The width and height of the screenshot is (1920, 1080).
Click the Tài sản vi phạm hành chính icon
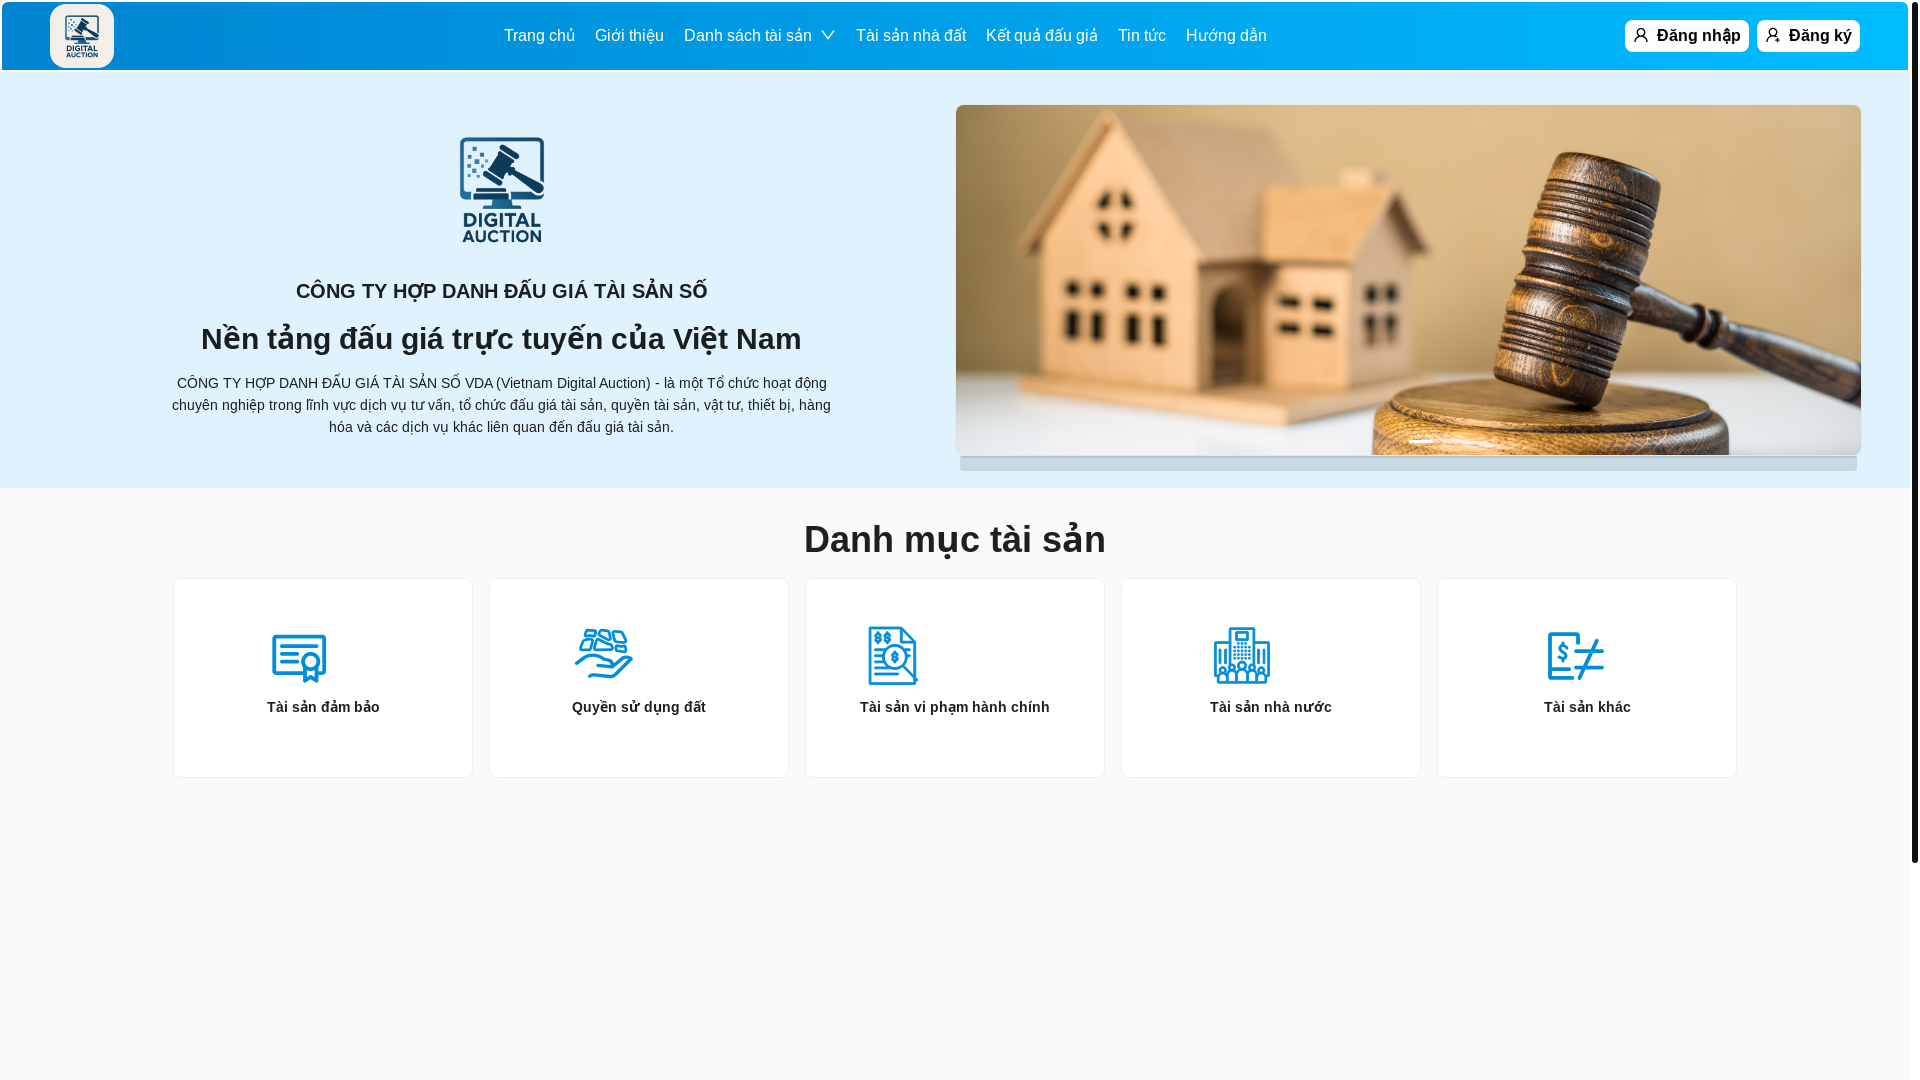(x=893, y=655)
